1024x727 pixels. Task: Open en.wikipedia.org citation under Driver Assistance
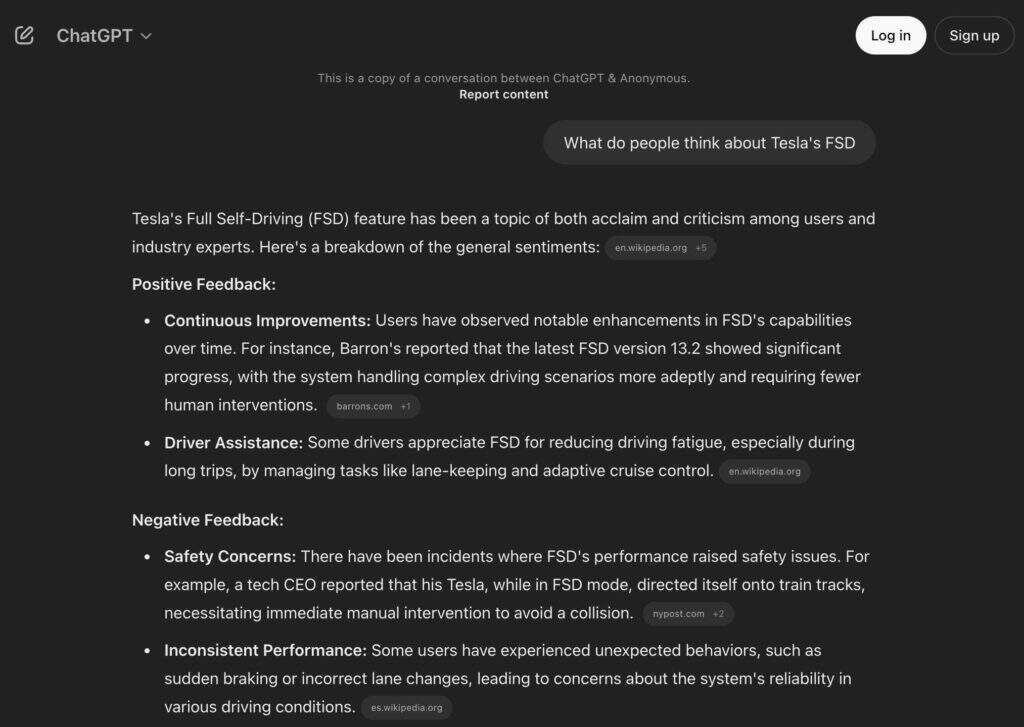tap(764, 471)
